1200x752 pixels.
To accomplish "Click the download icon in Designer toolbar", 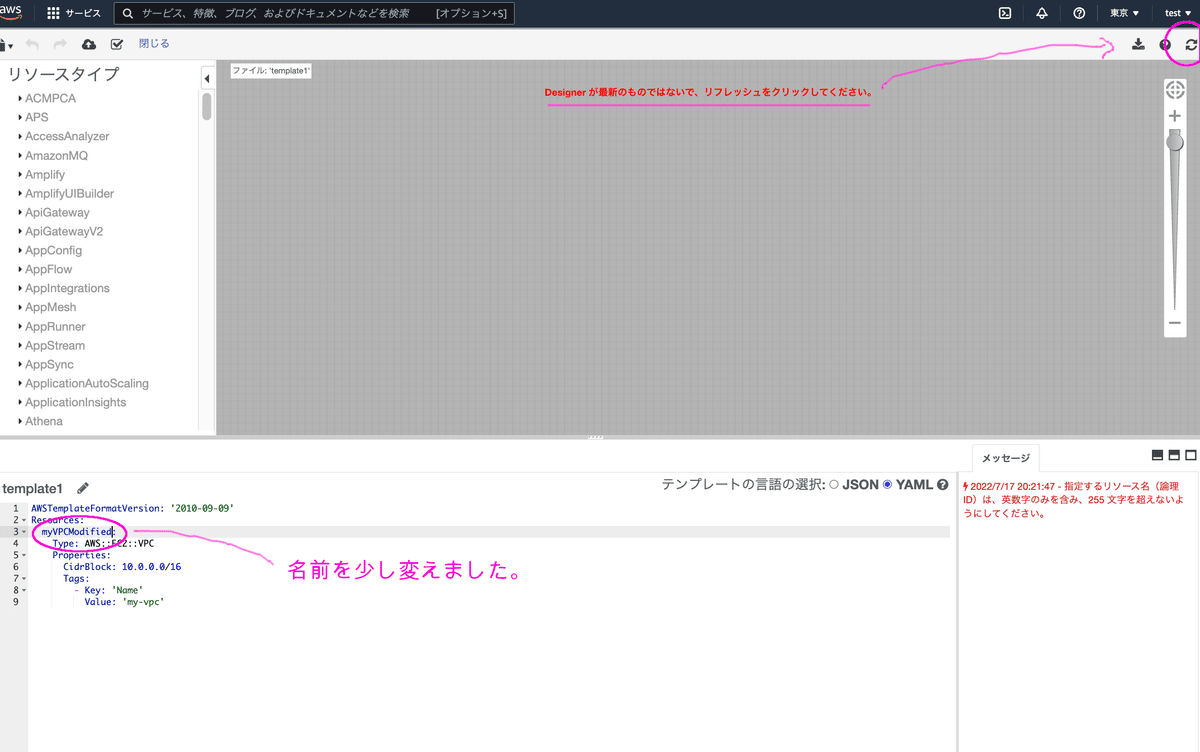I will (x=1138, y=44).
